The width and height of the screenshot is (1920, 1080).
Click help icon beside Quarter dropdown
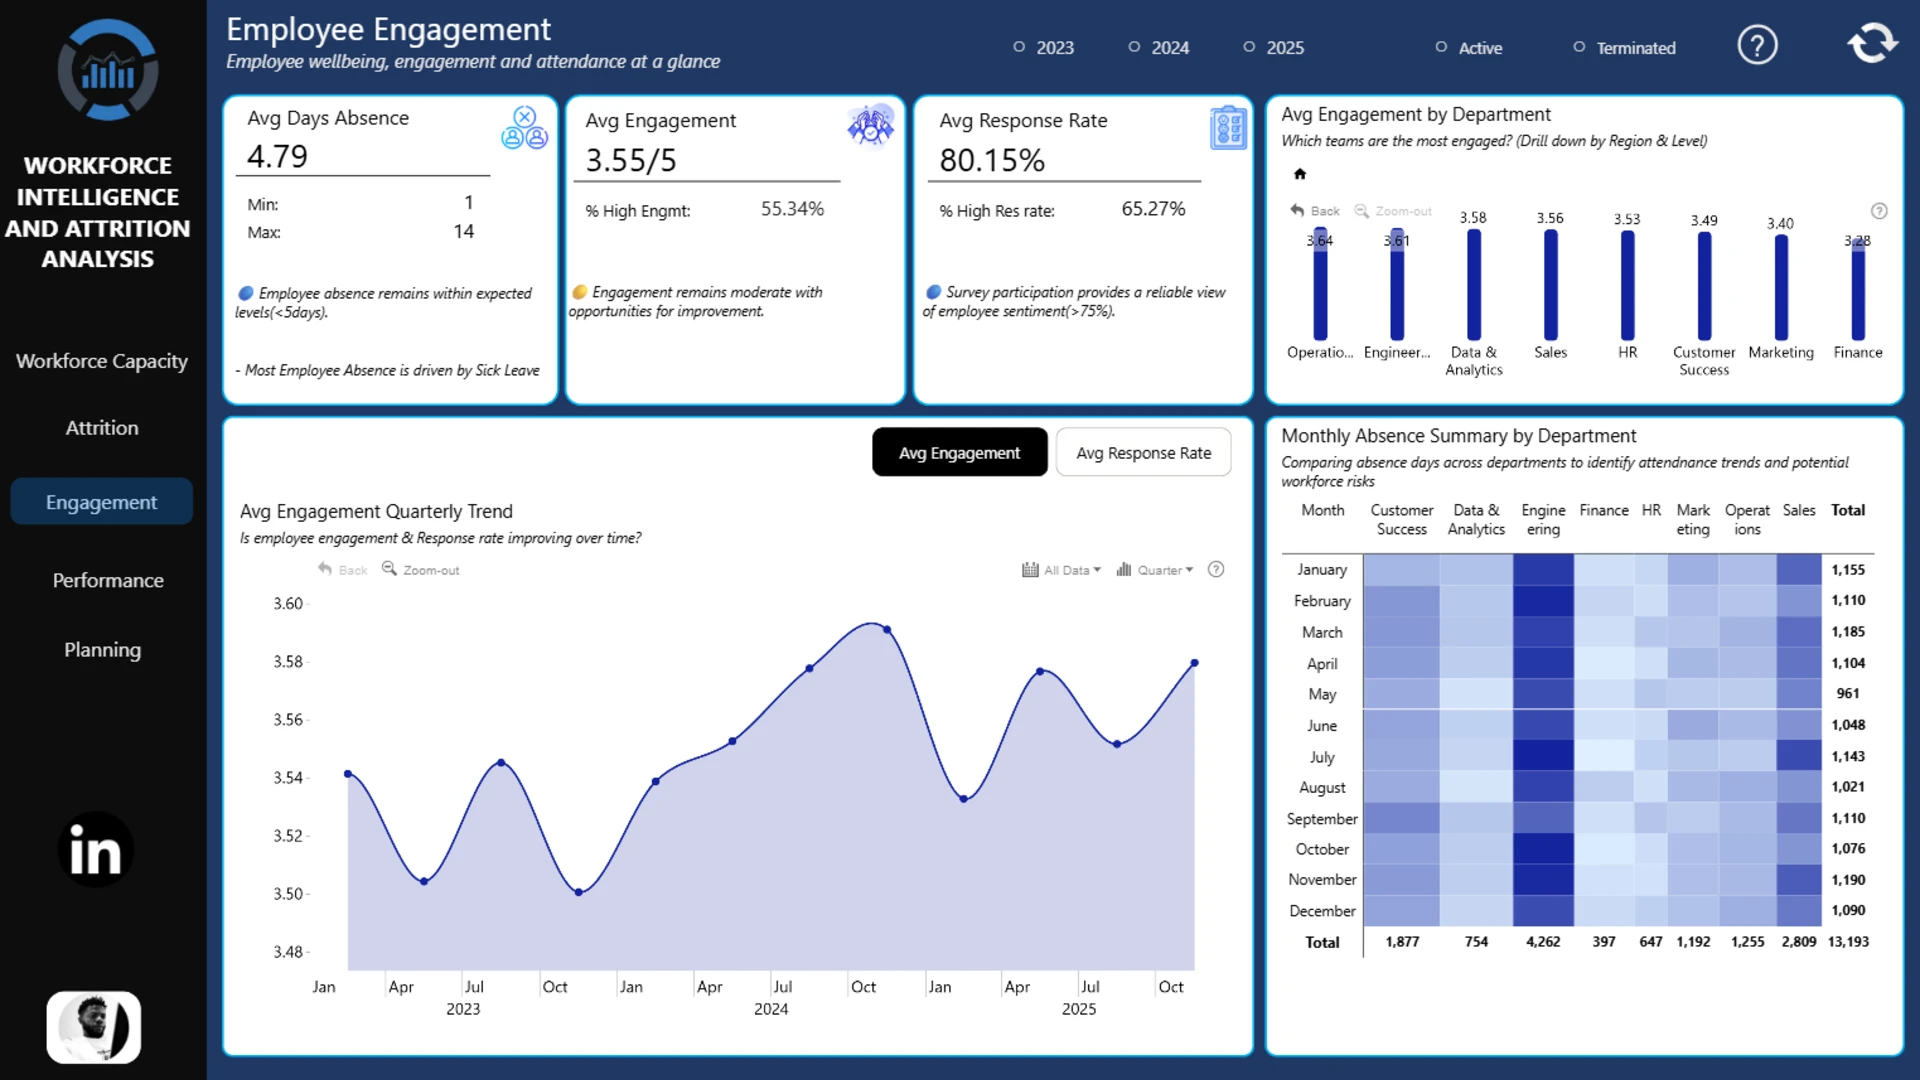(1216, 569)
